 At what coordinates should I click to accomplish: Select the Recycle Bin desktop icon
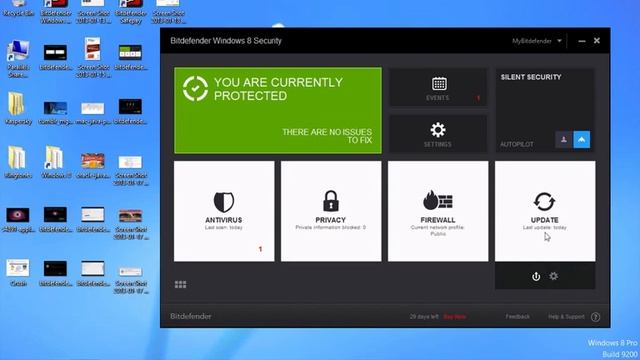(18, 8)
